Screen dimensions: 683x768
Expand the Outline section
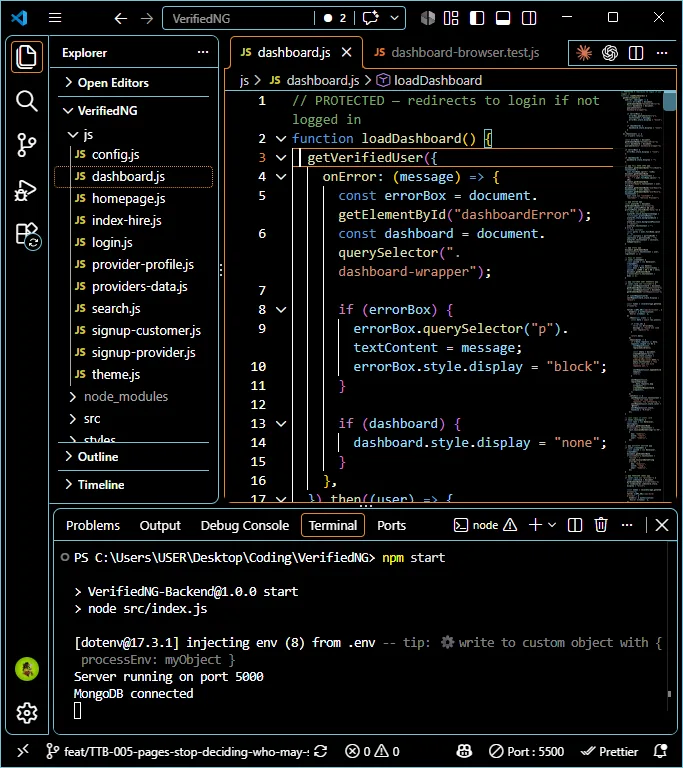tap(134, 456)
